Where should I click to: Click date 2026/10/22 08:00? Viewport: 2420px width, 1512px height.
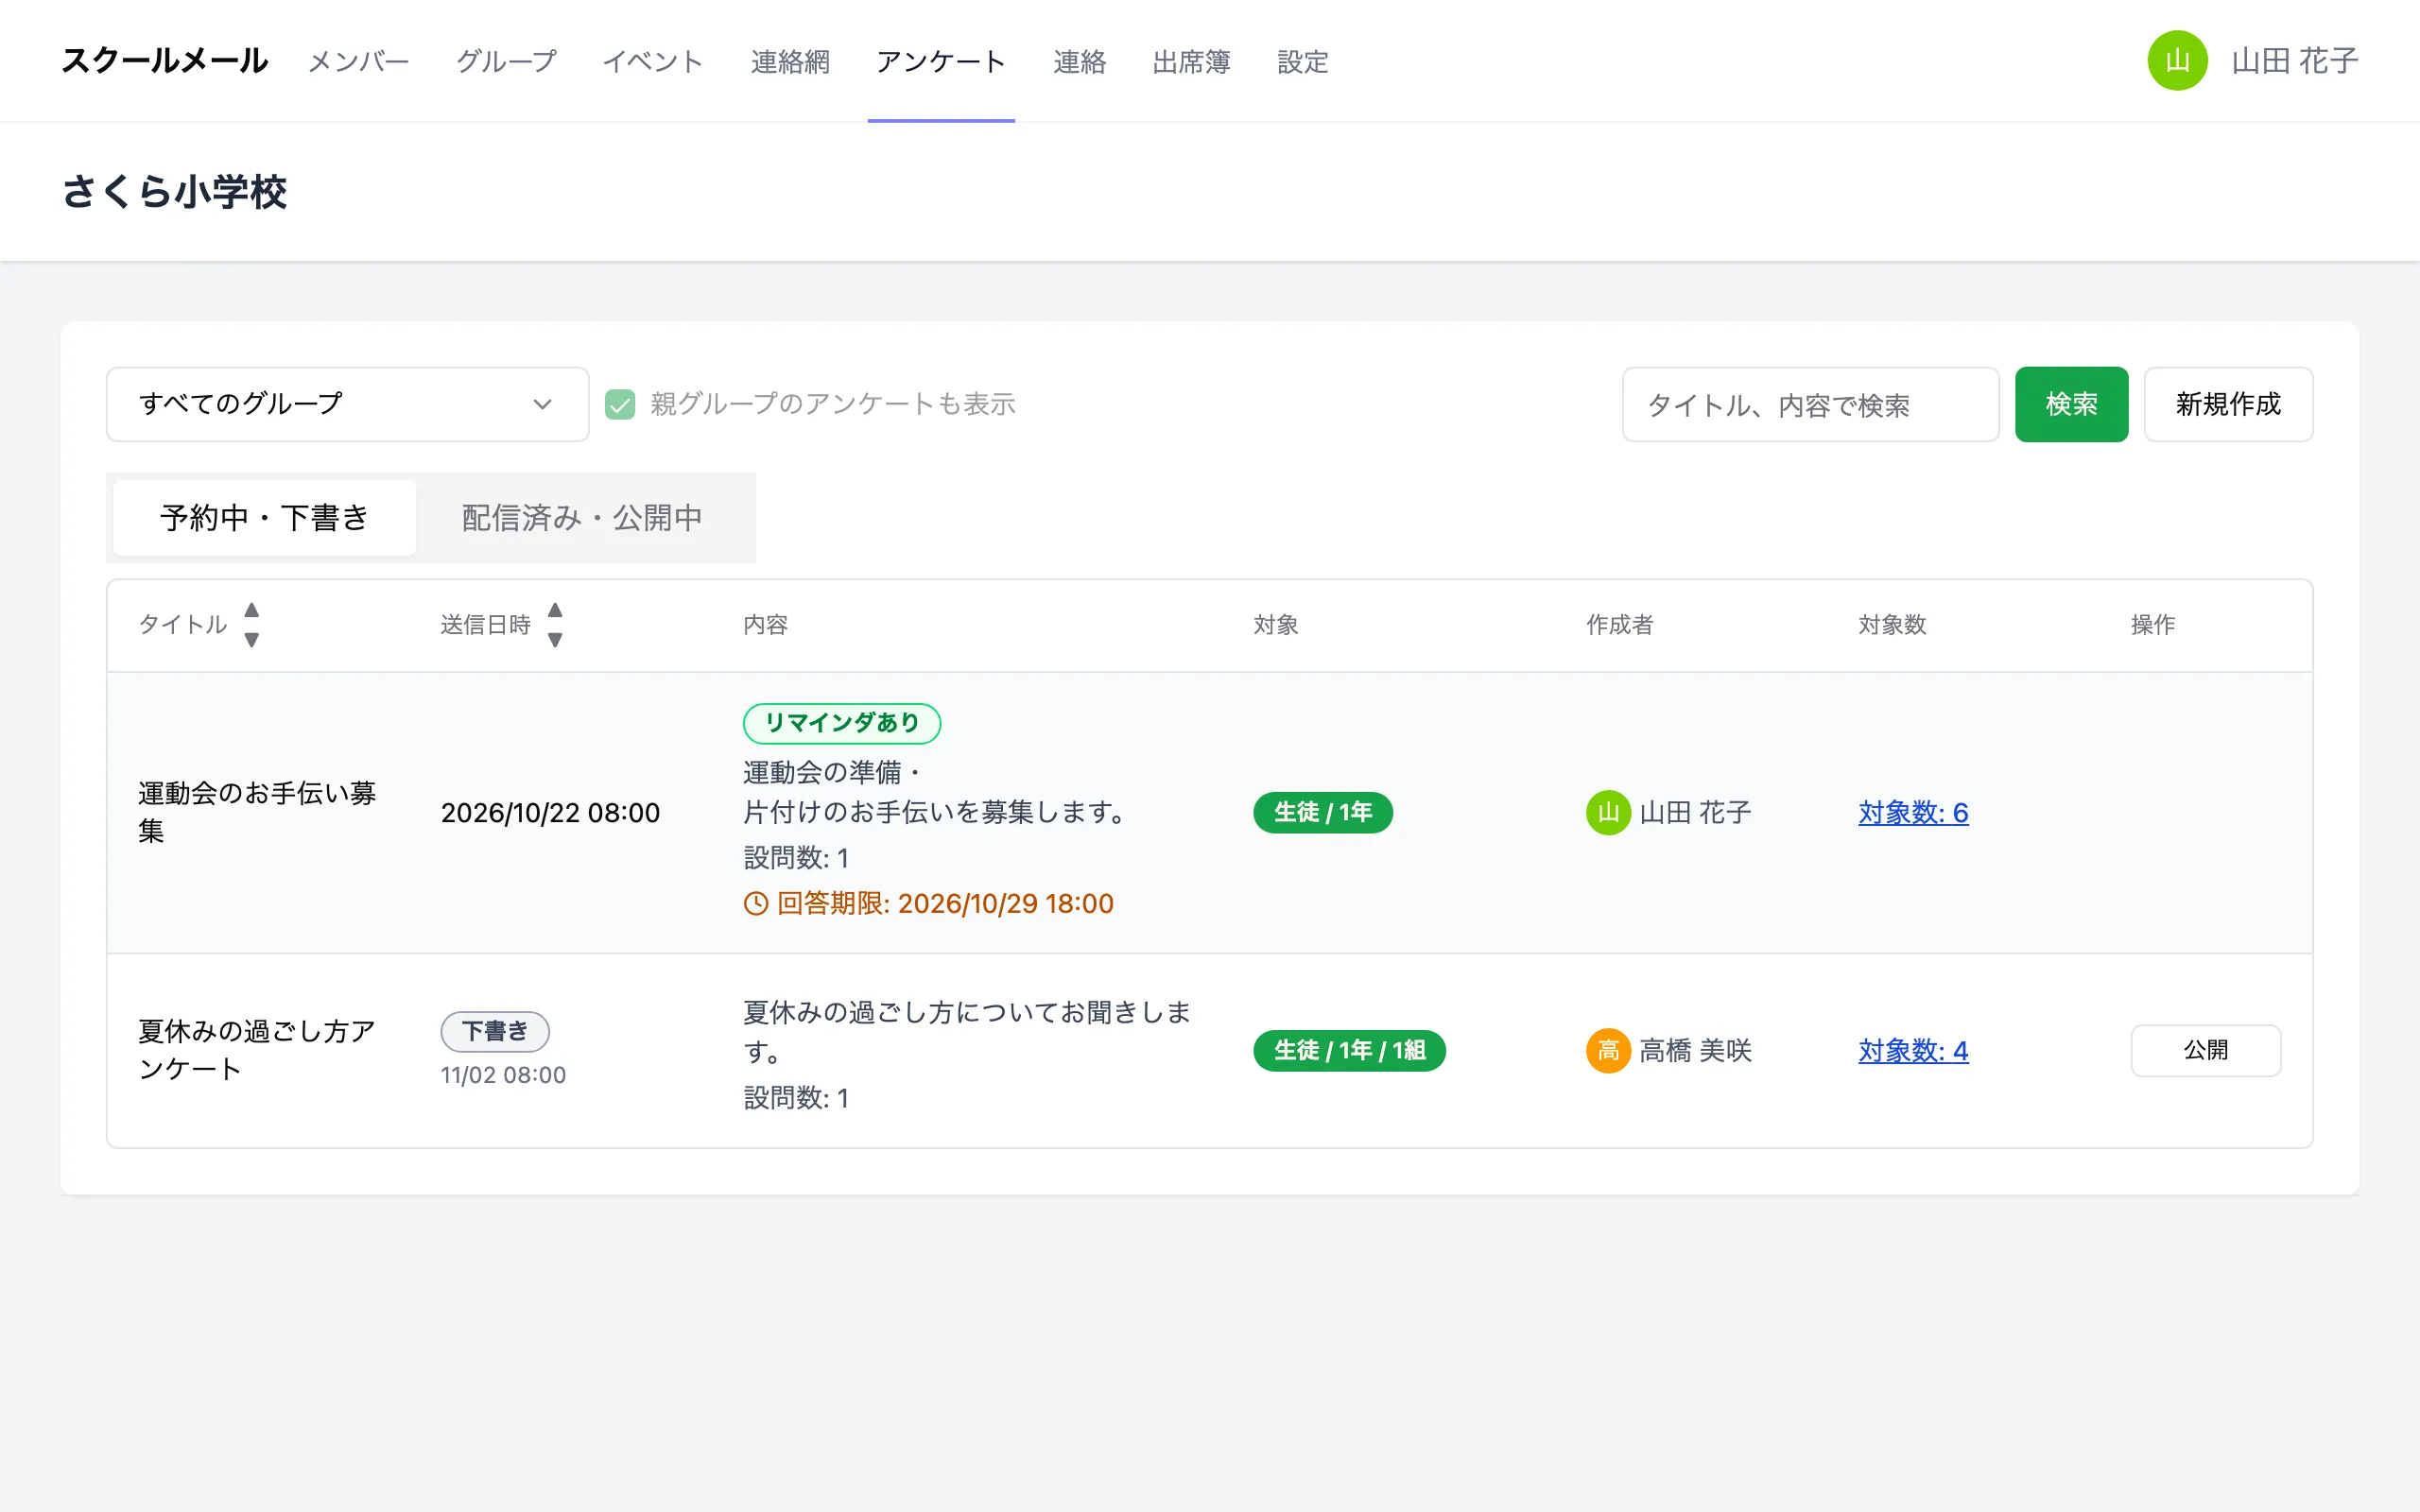point(550,812)
